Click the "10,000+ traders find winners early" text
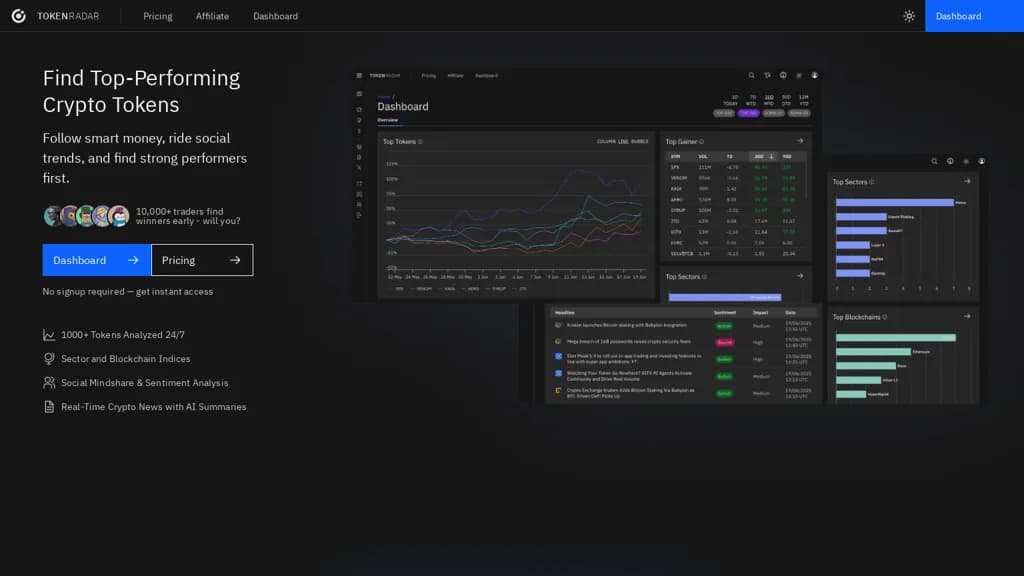1024x576 pixels. pyautogui.click(x=187, y=216)
